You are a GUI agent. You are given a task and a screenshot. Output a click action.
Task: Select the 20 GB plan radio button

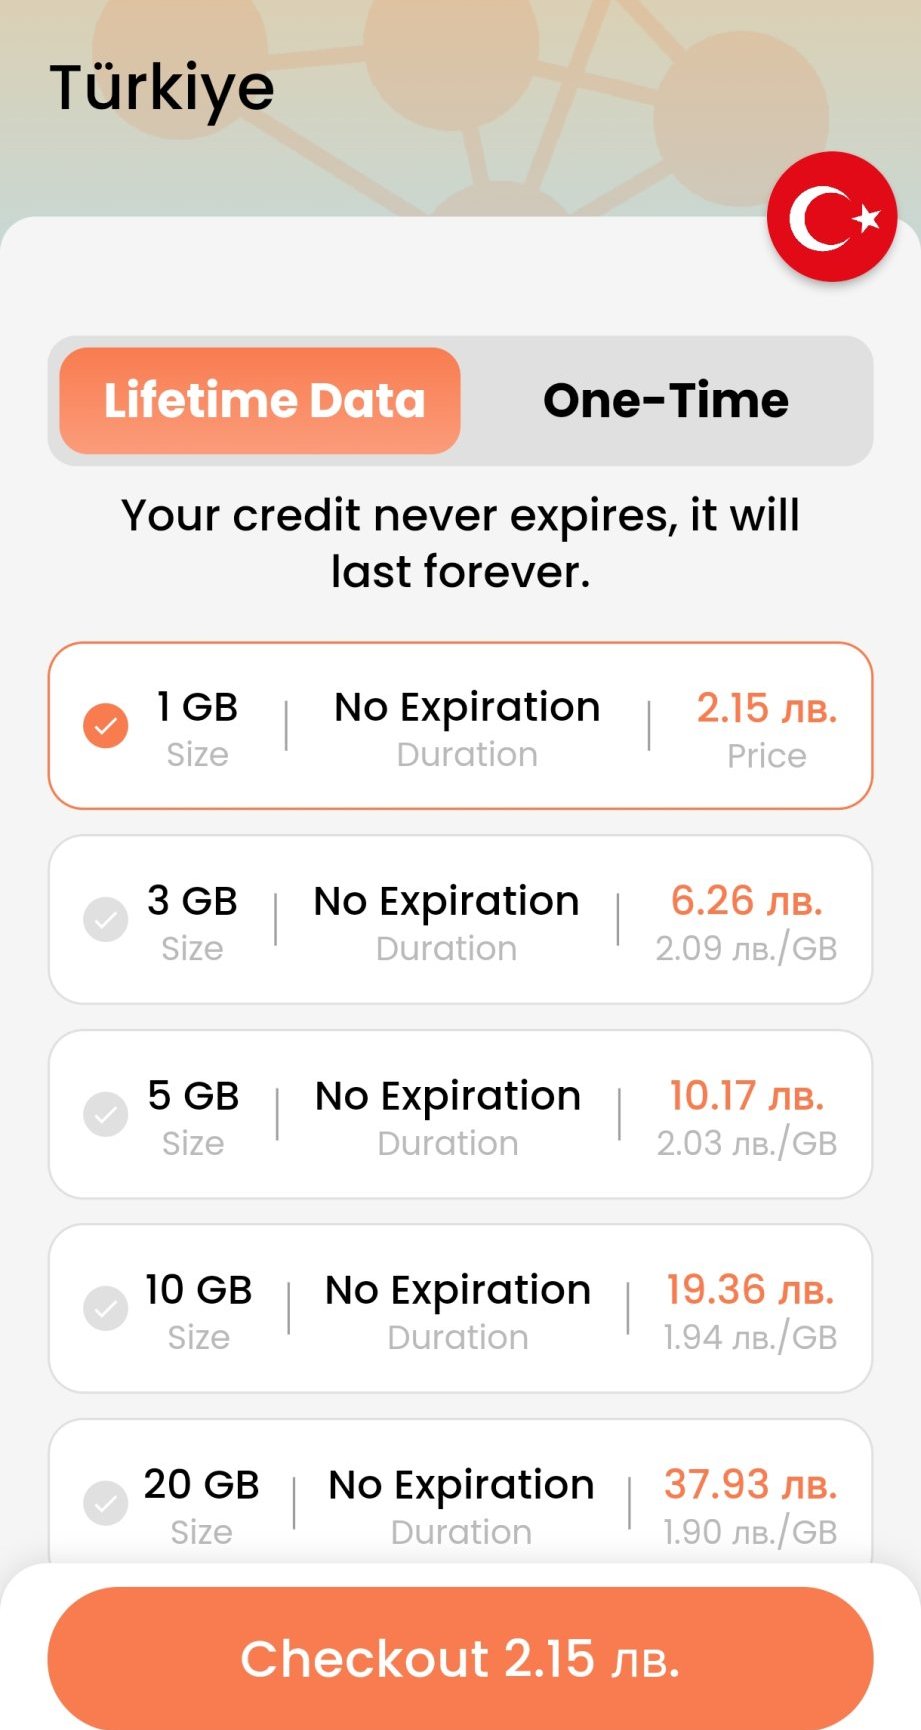click(105, 1502)
